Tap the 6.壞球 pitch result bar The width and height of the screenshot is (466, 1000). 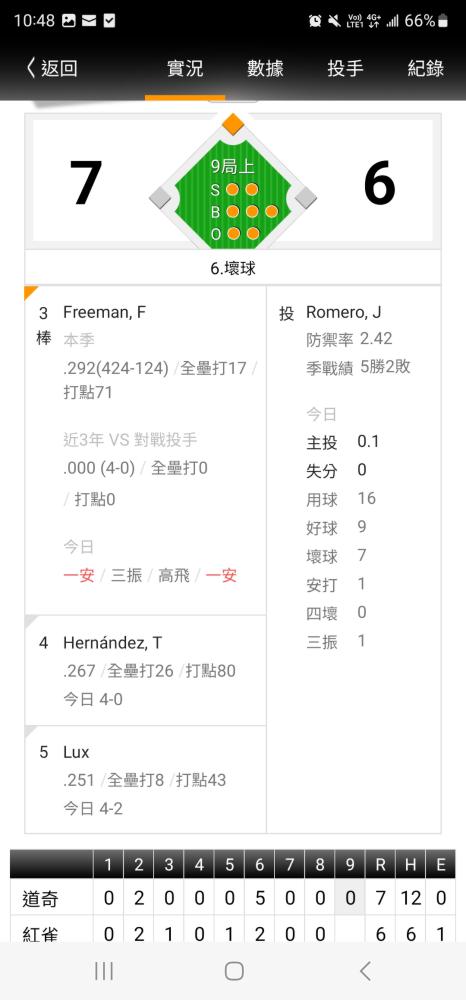(x=233, y=268)
